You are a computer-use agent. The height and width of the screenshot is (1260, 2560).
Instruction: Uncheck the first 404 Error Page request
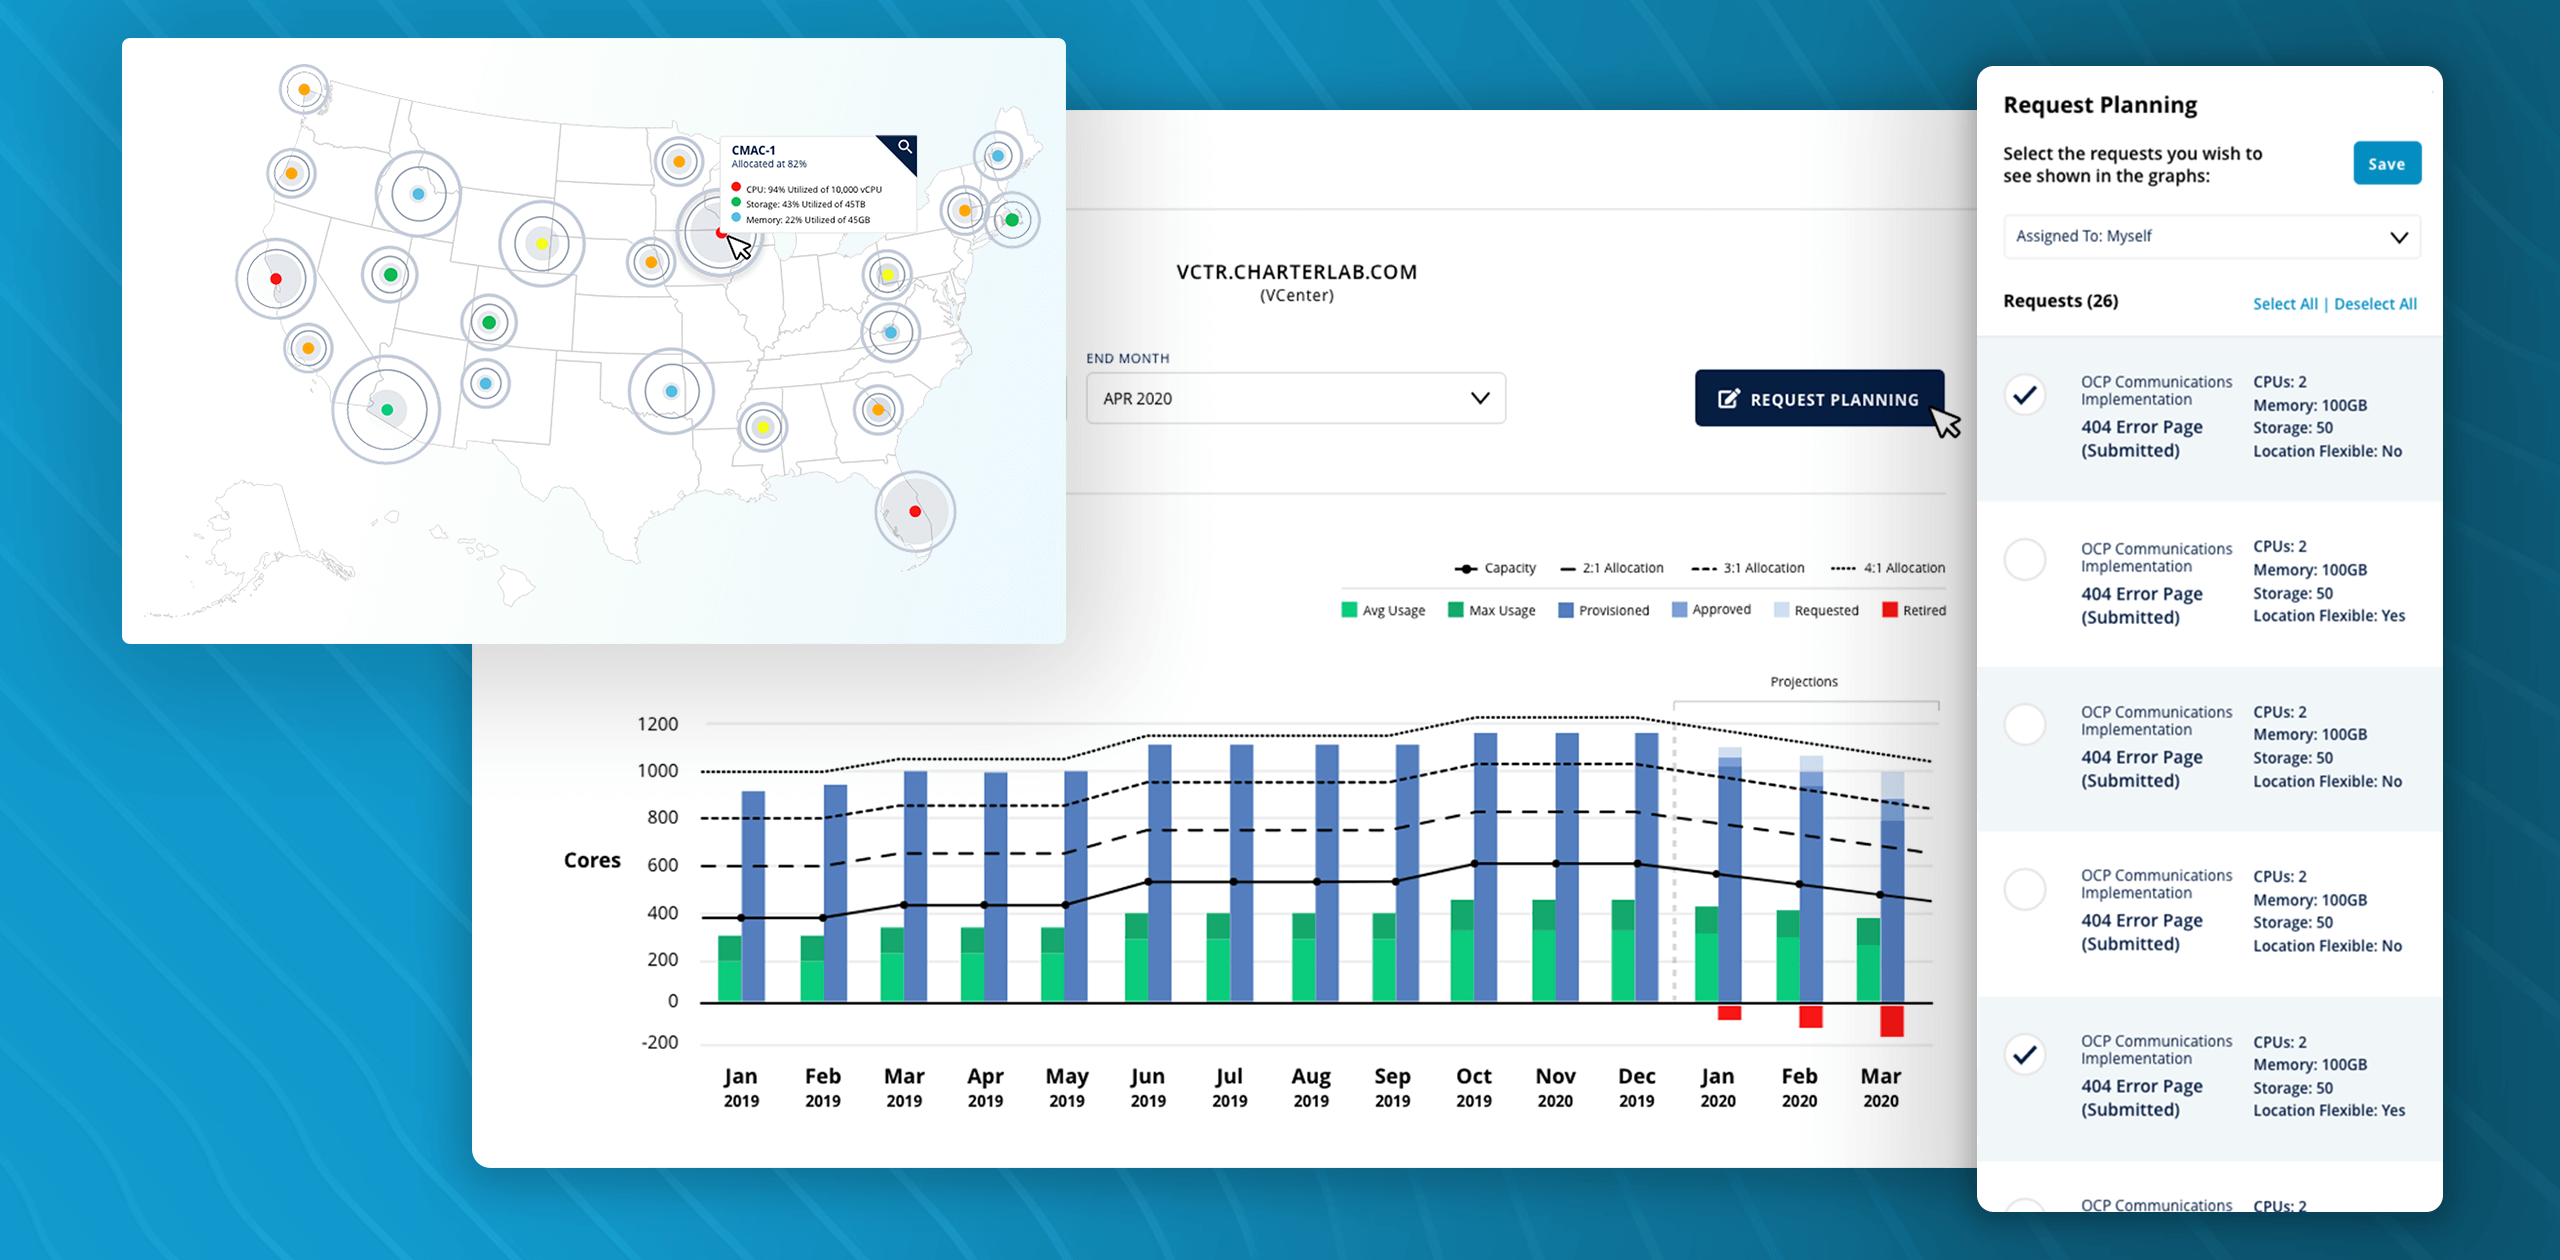tap(2025, 395)
